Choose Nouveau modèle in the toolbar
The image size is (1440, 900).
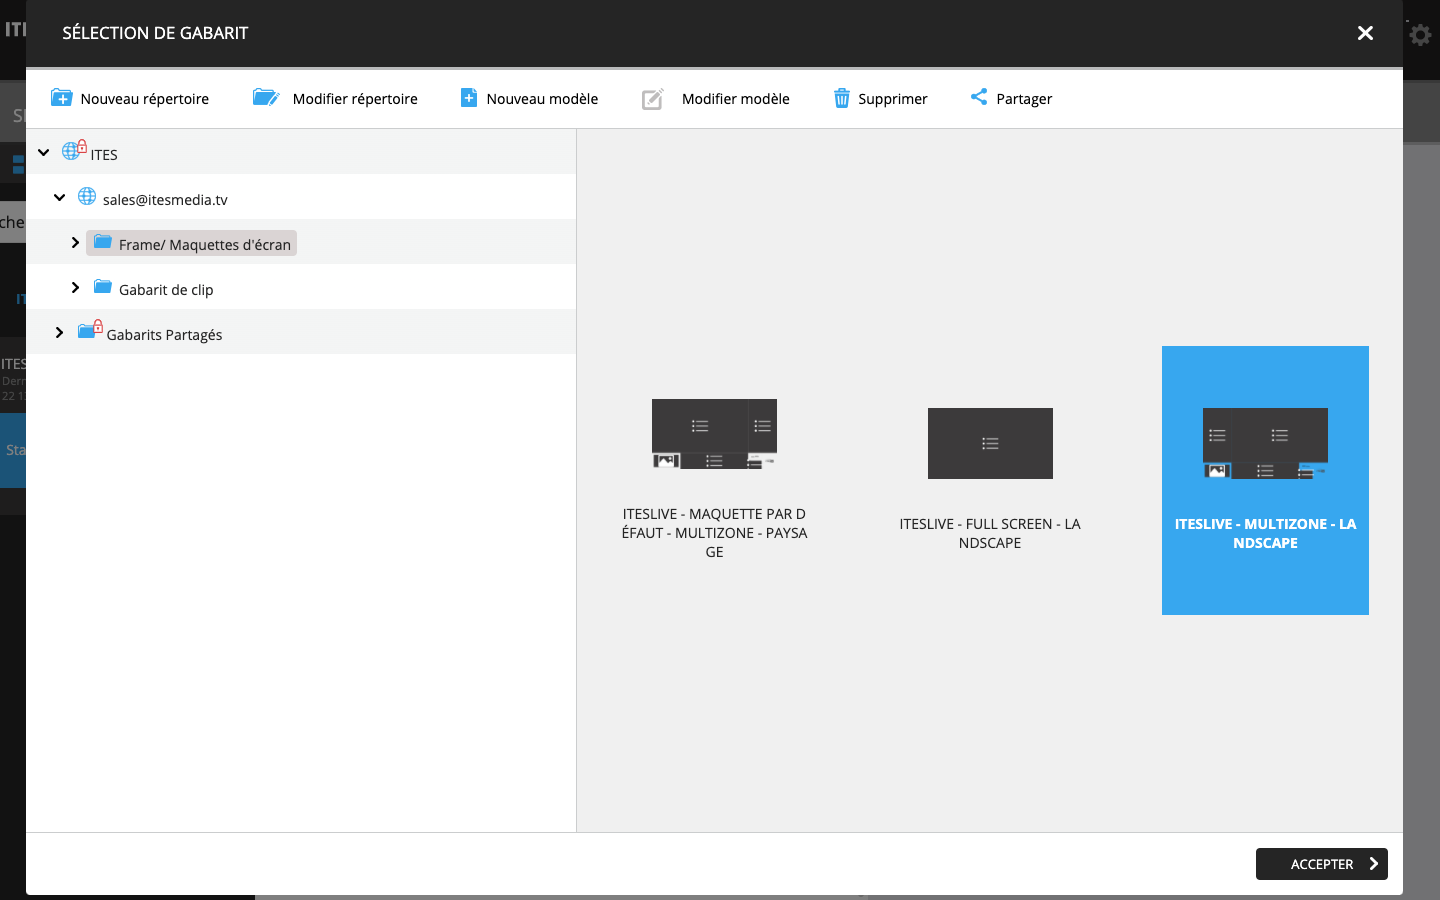pyautogui.click(x=542, y=99)
